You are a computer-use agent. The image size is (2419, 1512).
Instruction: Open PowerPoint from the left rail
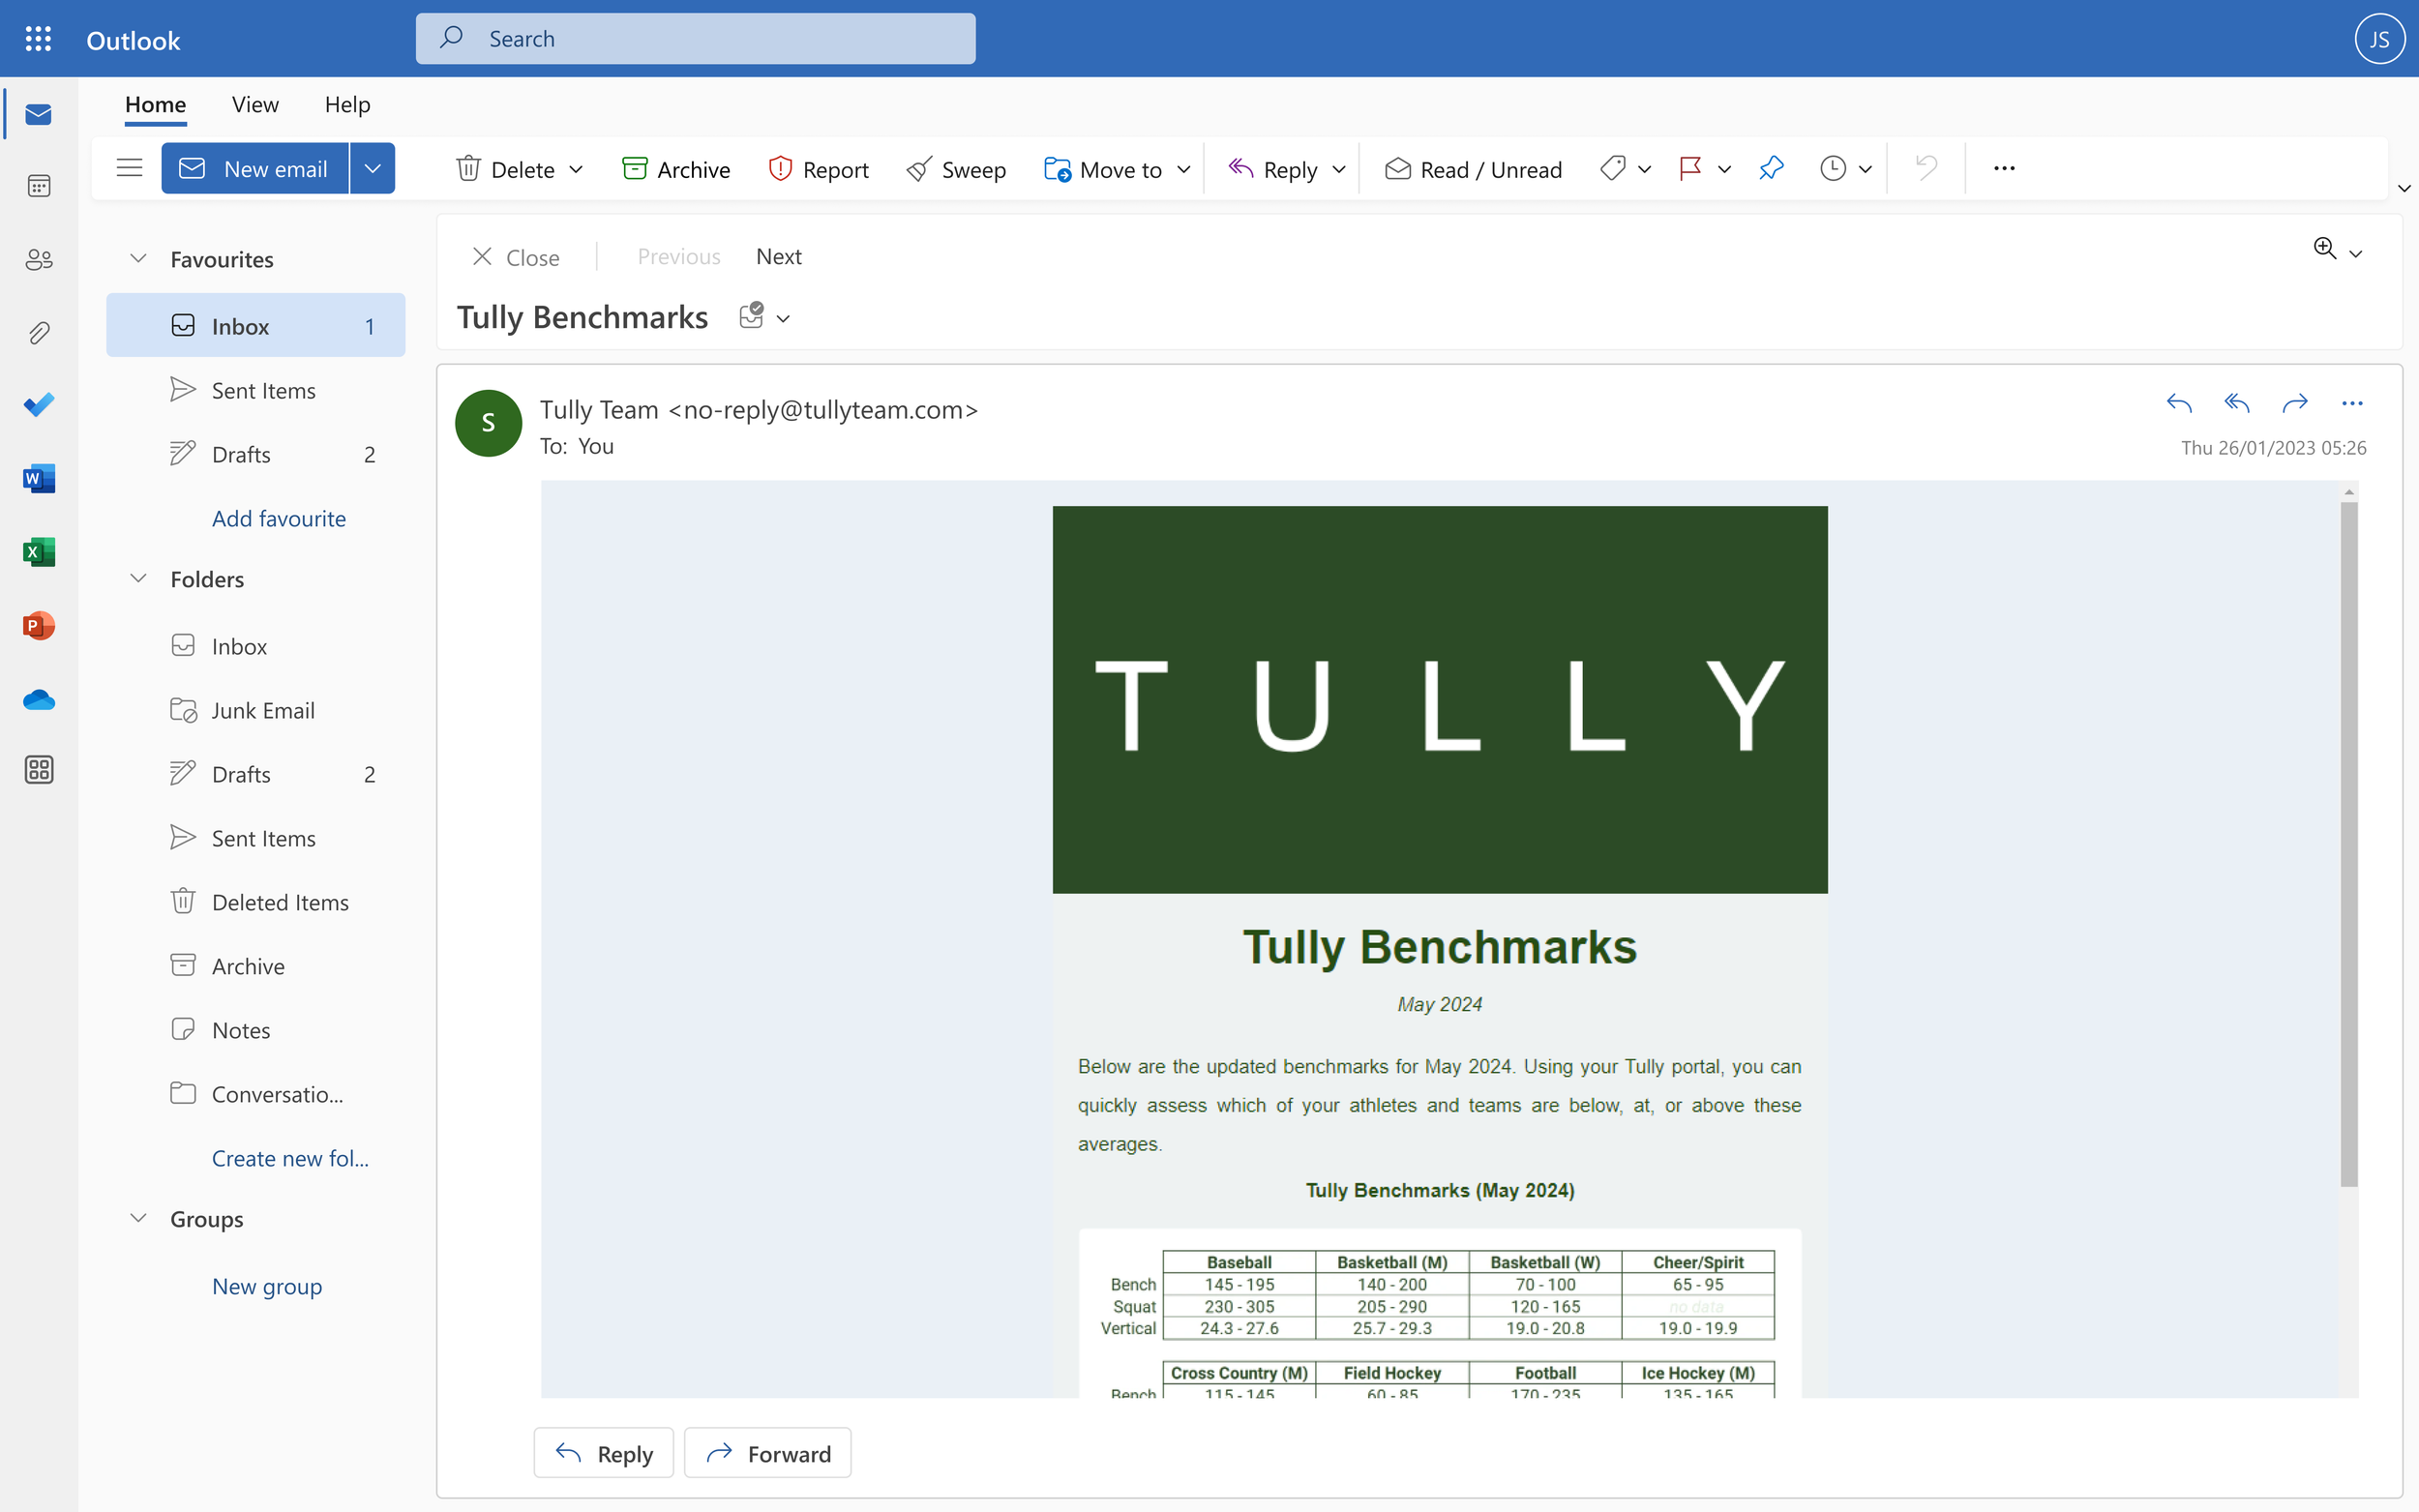38,625
